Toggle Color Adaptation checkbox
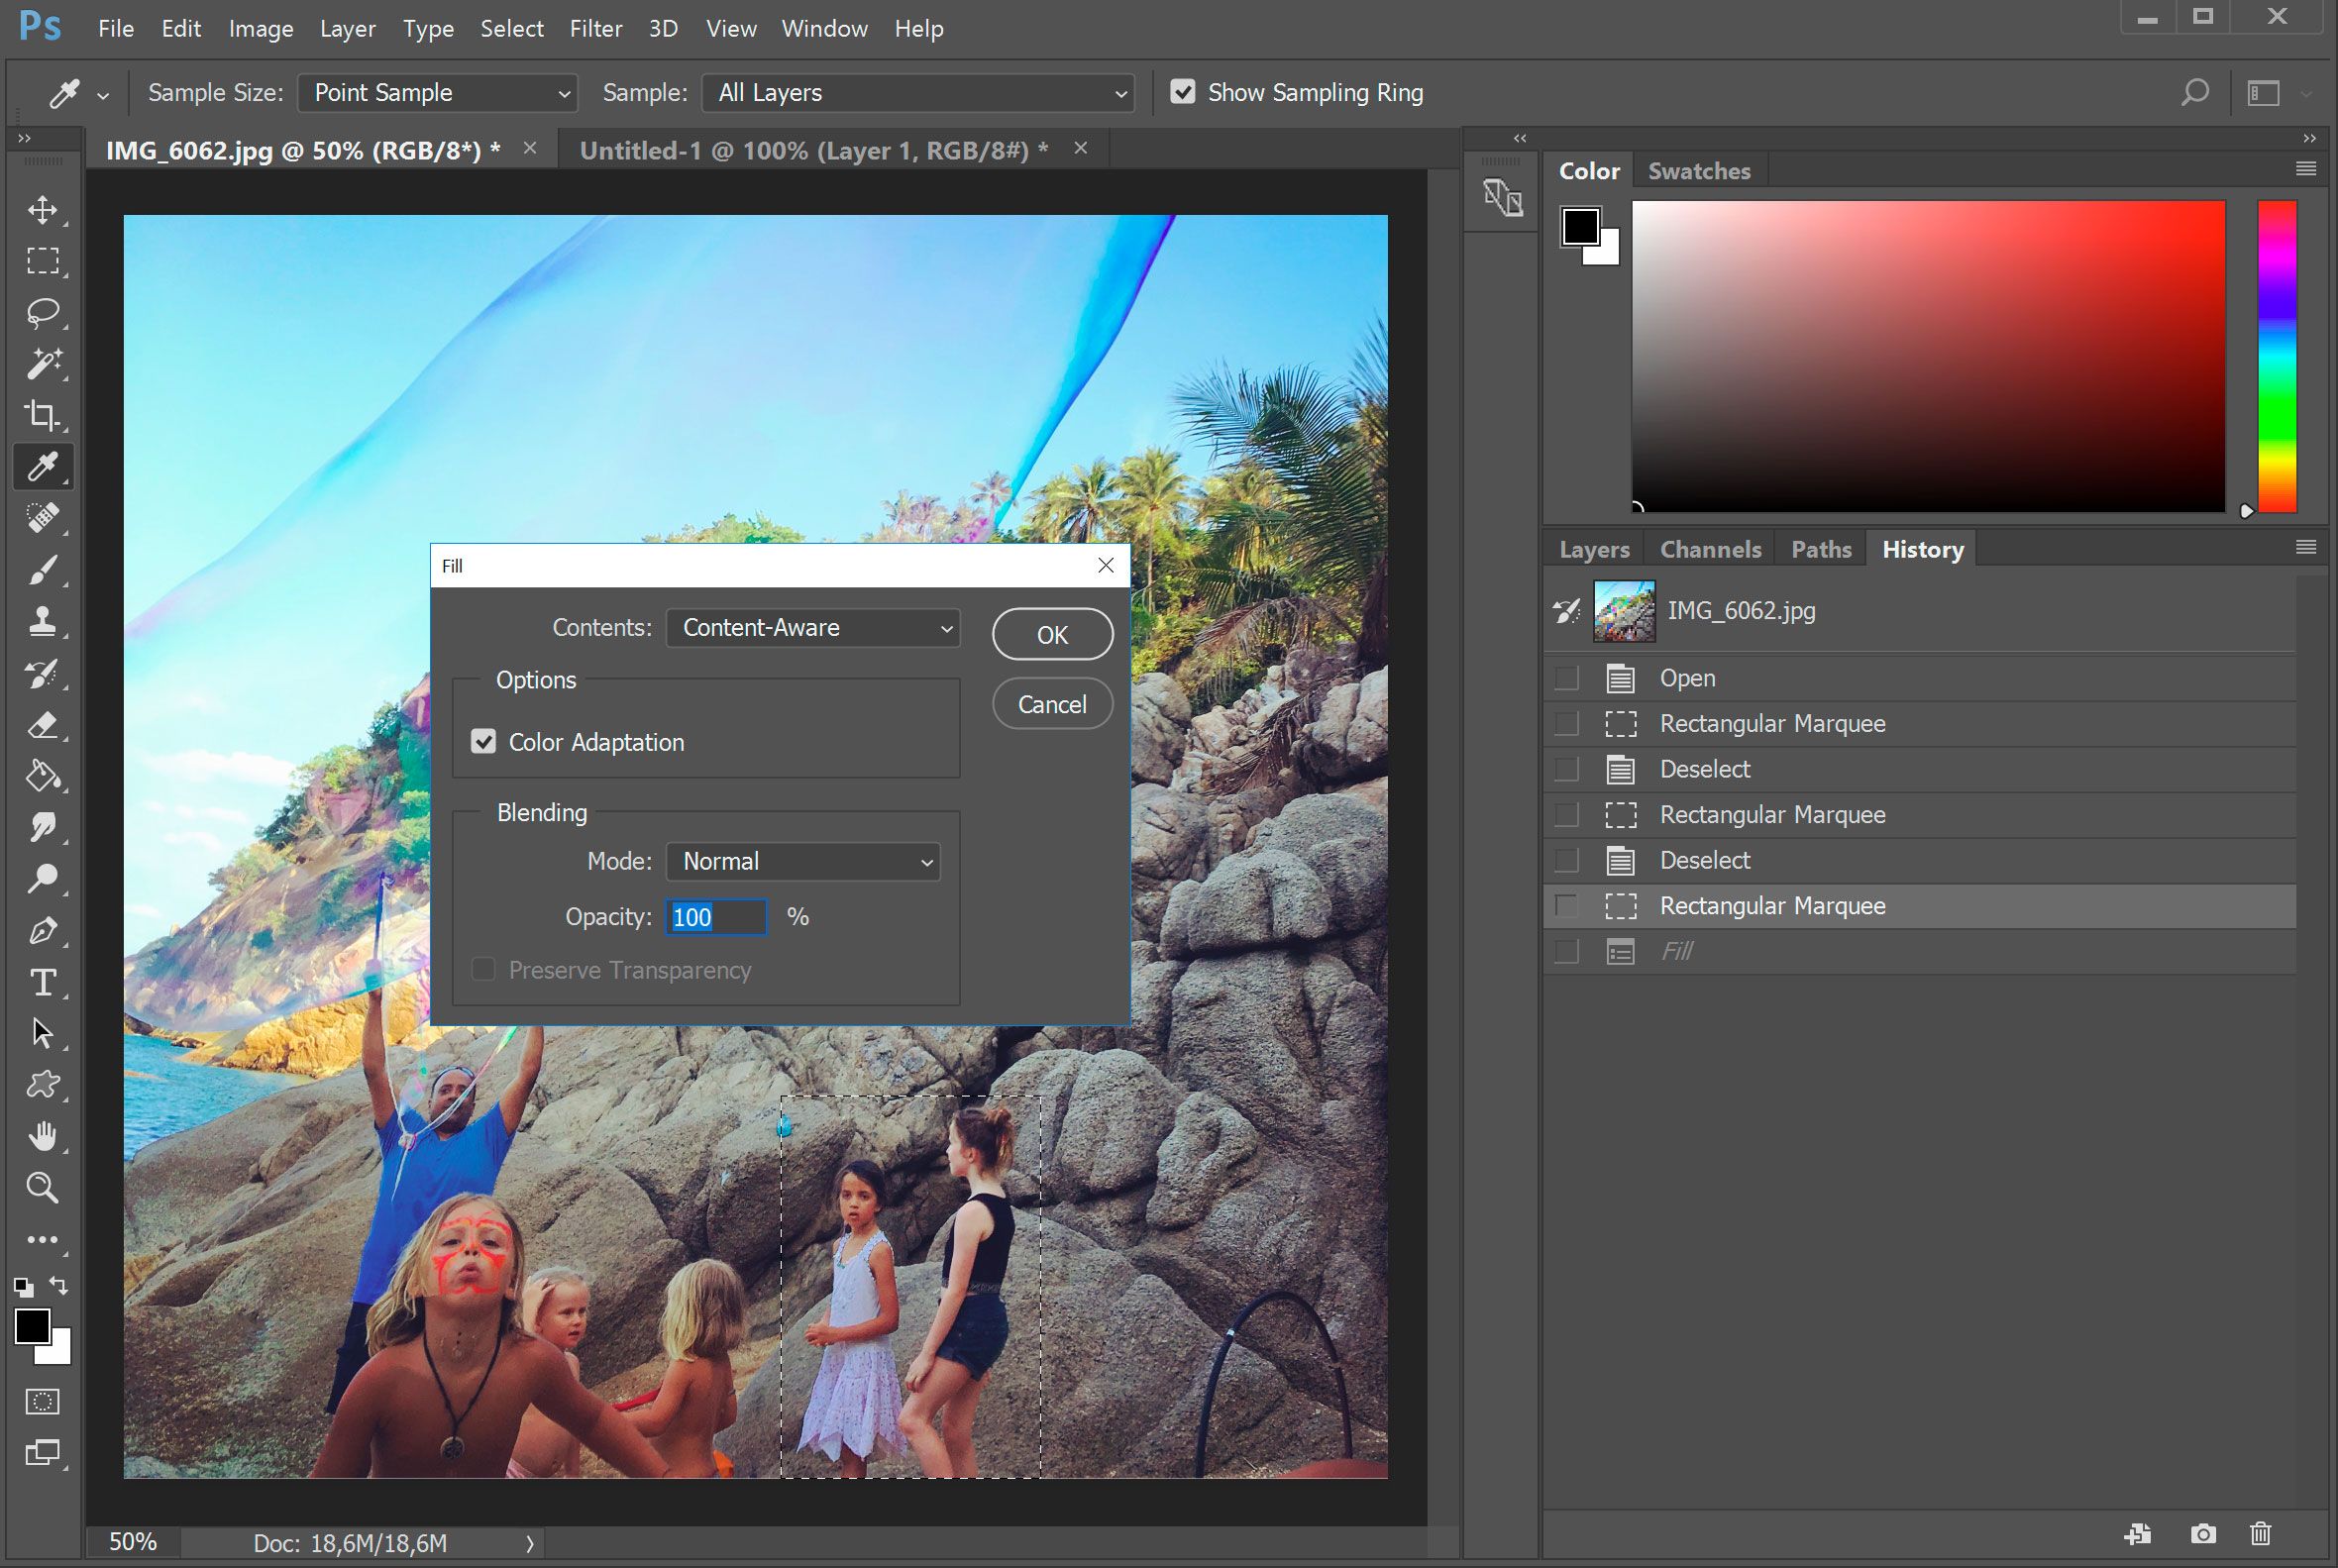The height and width of the screenshot is (1568, 2338). [x=484, y=740]
